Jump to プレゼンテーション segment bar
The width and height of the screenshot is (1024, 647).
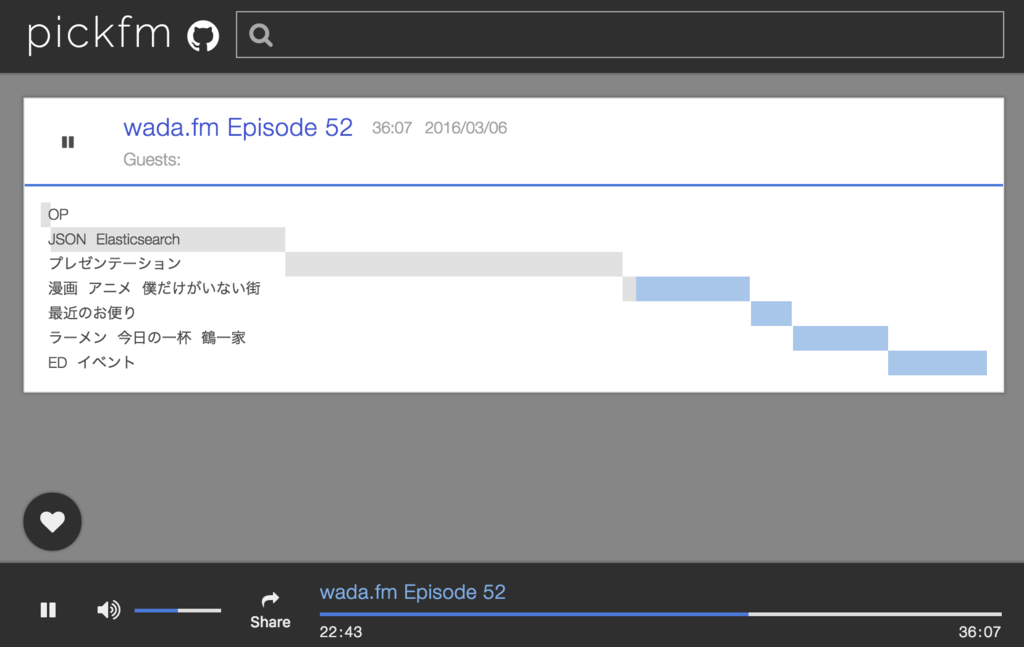[x=454, y=264]
